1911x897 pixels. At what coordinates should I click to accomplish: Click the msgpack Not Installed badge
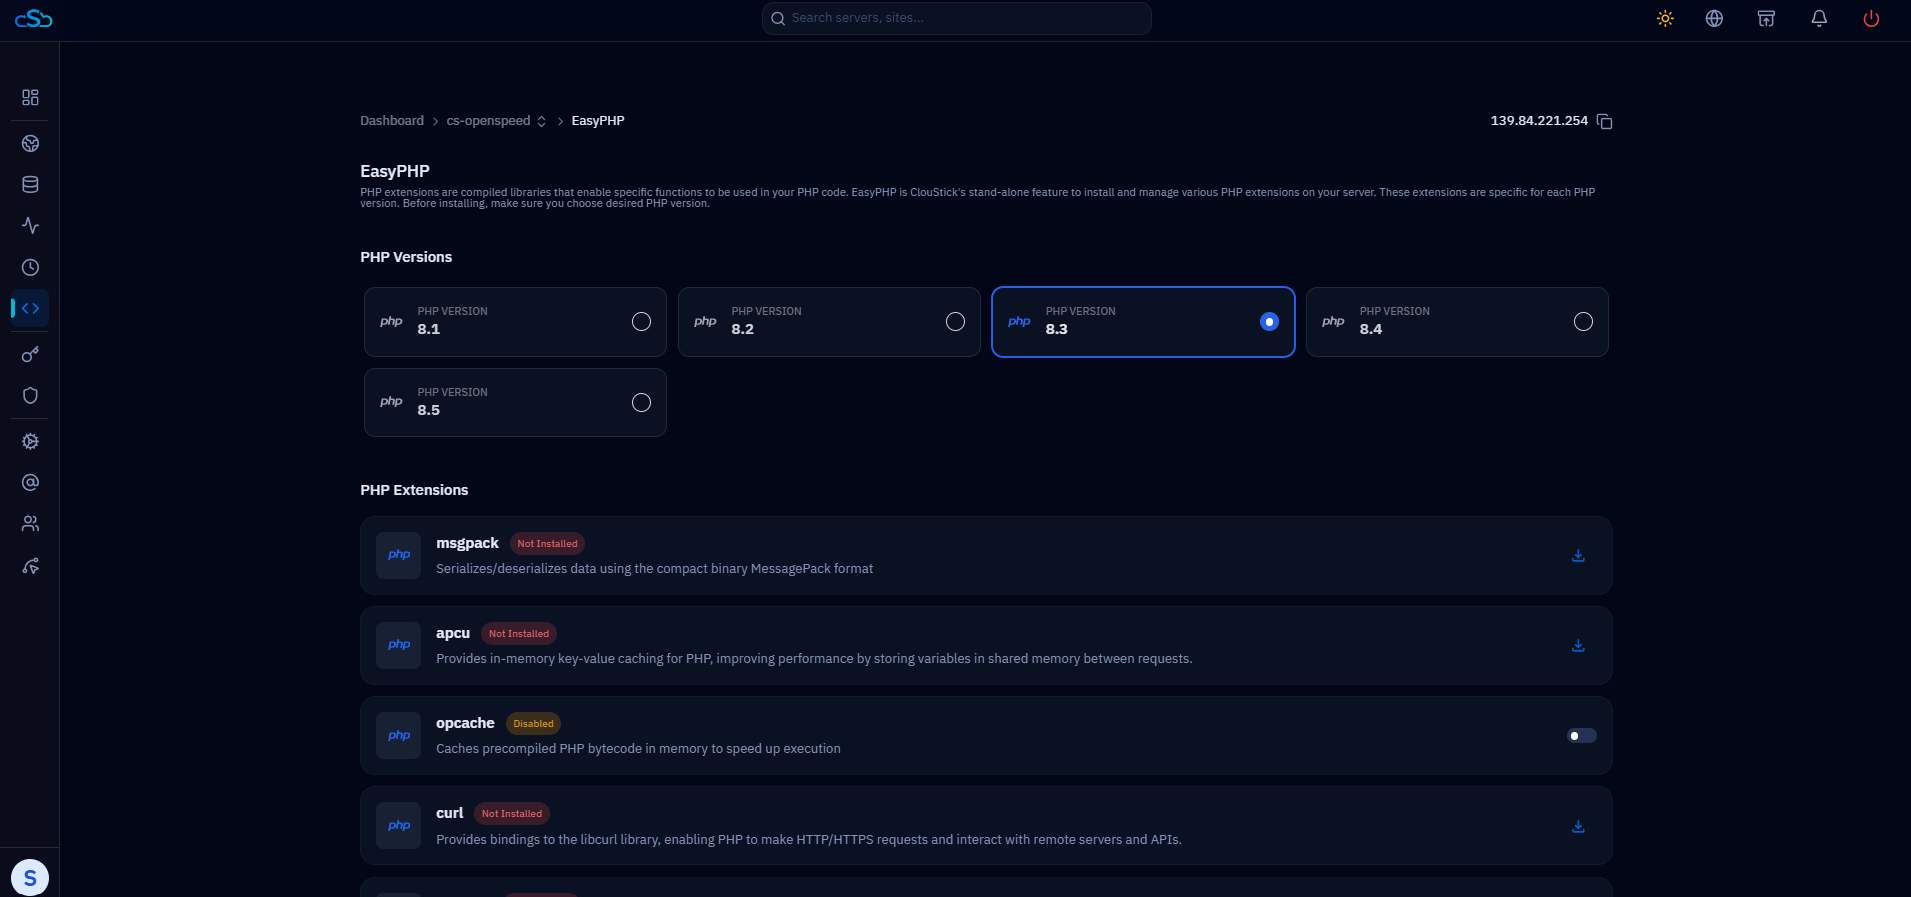[x=547, y=544]
